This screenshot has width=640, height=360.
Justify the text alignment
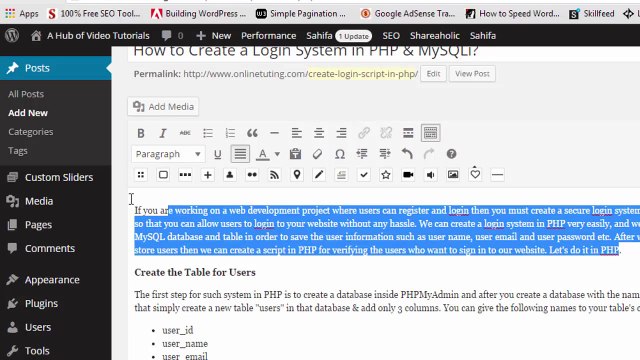[240, 154]
